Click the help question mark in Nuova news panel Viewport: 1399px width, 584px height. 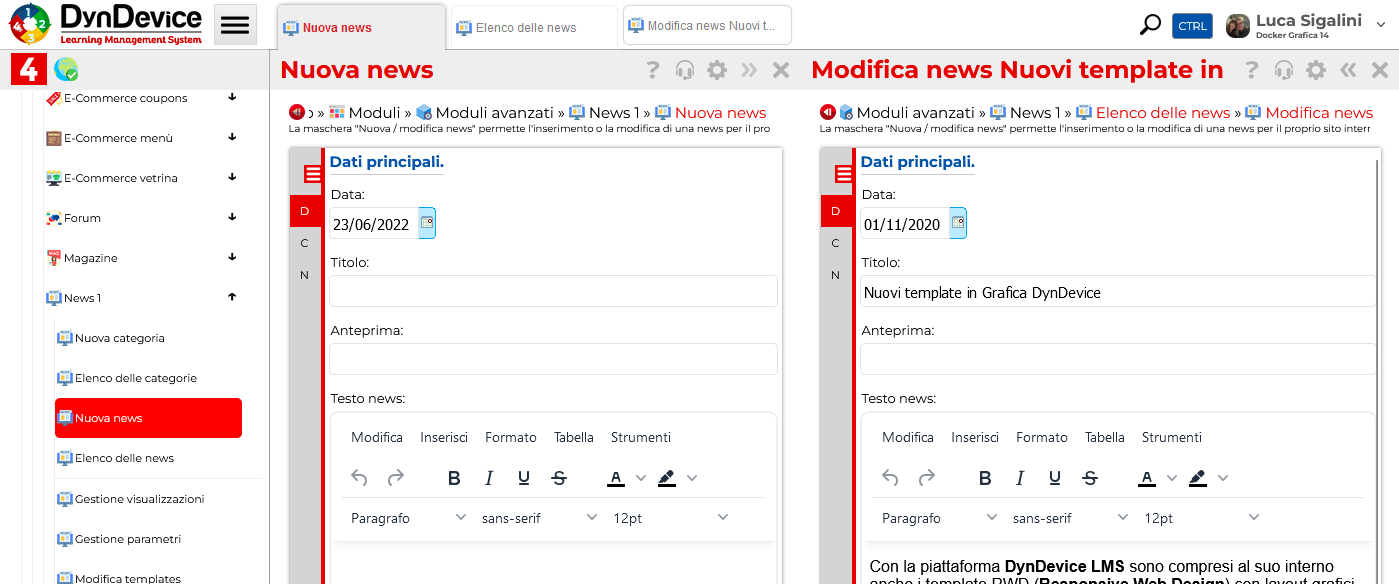pyautogui.click(x=653, y=70)
